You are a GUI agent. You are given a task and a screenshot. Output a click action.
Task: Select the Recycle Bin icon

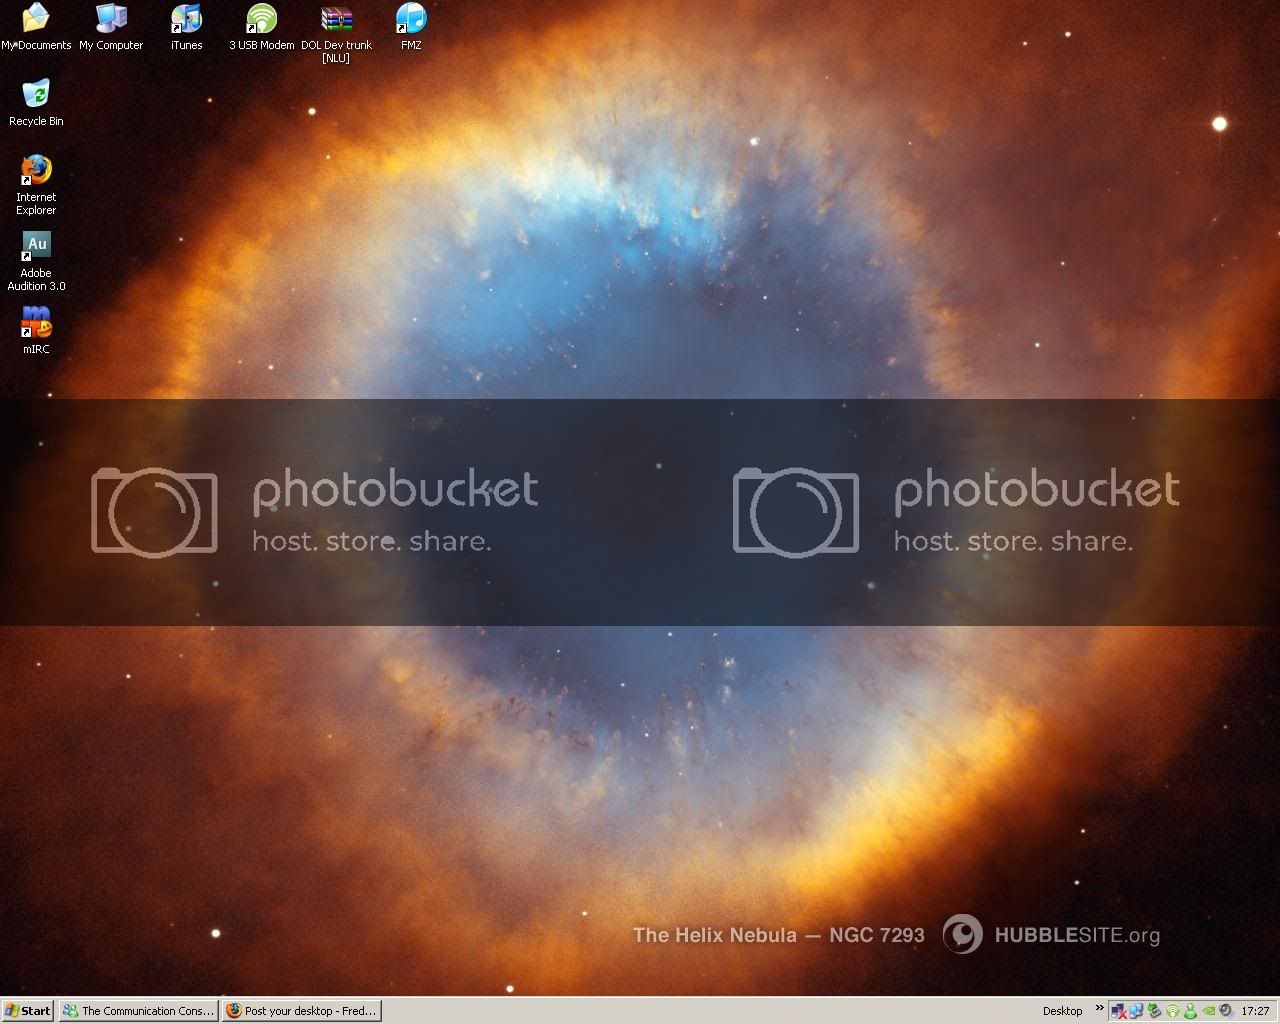36,95
